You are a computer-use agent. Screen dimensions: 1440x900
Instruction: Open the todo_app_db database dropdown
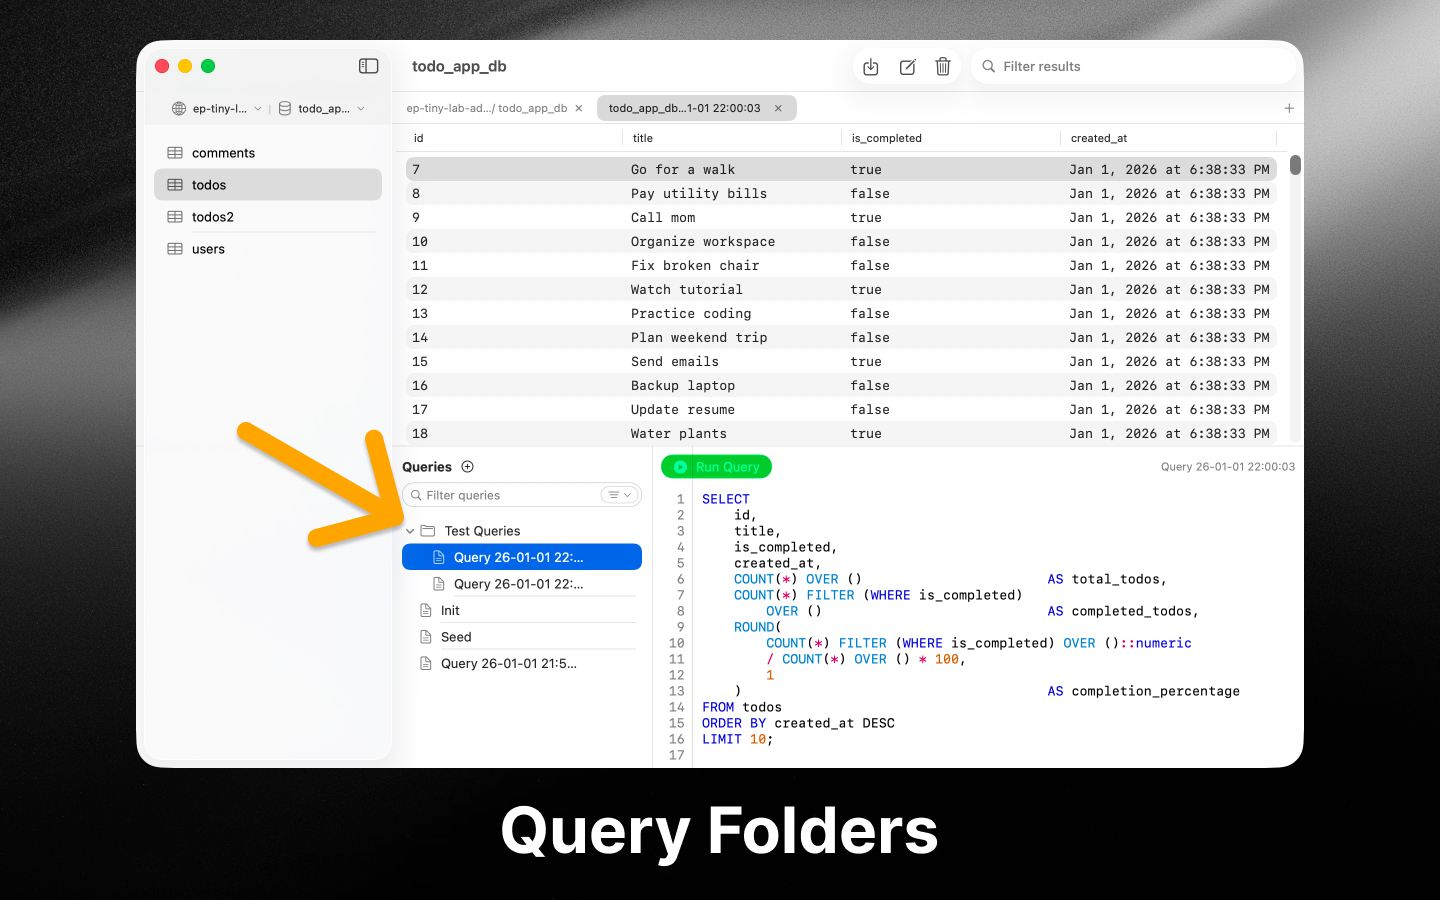coord(362,108)
